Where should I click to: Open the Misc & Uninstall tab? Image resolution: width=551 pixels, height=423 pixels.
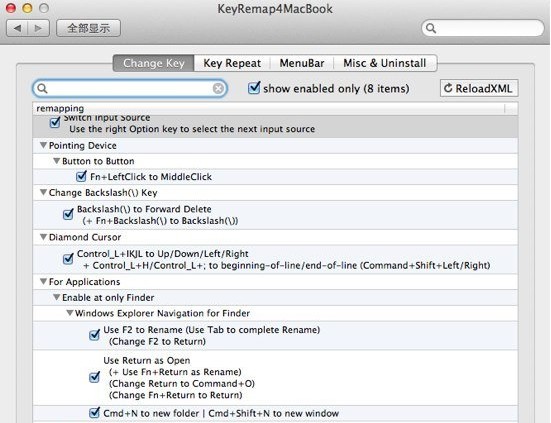coord(385,63)
